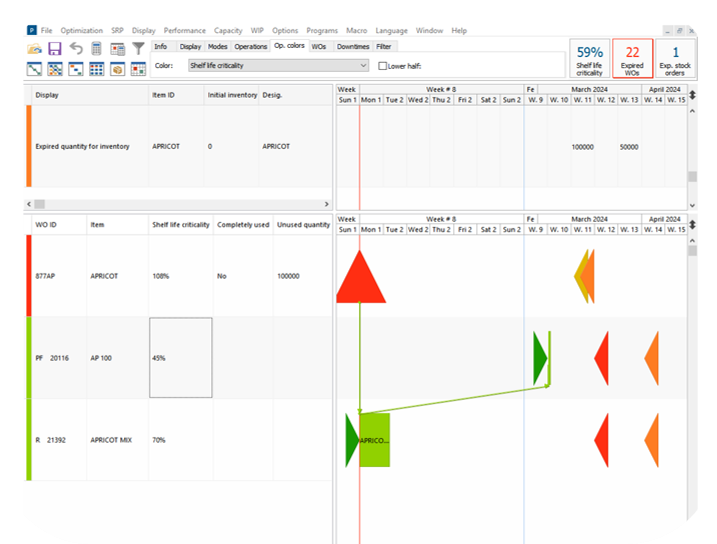Click the large red triangle for 877AP

click(x=360, y=277)
